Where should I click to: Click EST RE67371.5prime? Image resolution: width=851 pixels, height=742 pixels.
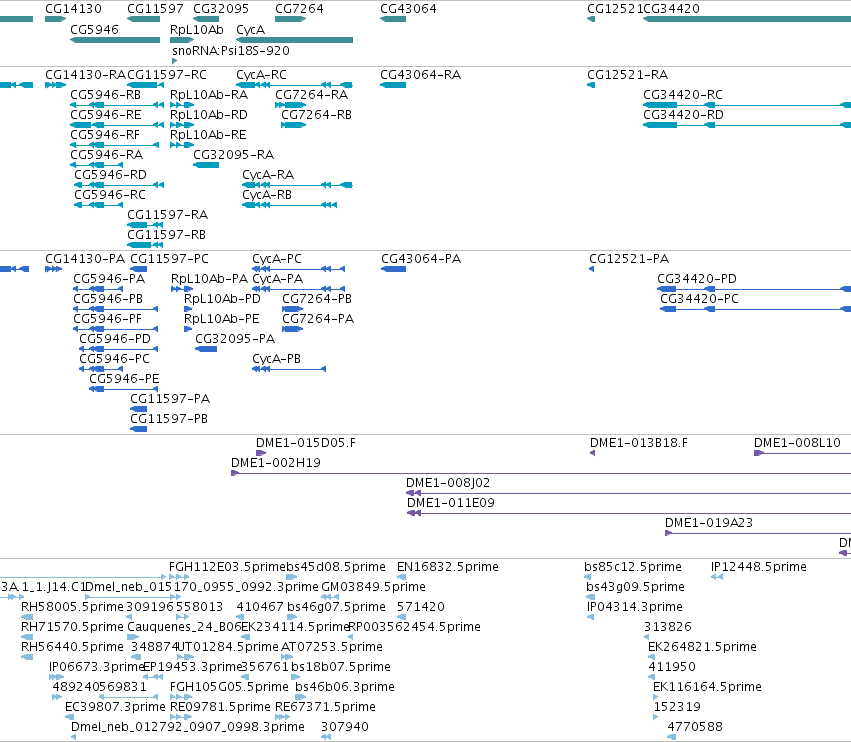[325, 707]
